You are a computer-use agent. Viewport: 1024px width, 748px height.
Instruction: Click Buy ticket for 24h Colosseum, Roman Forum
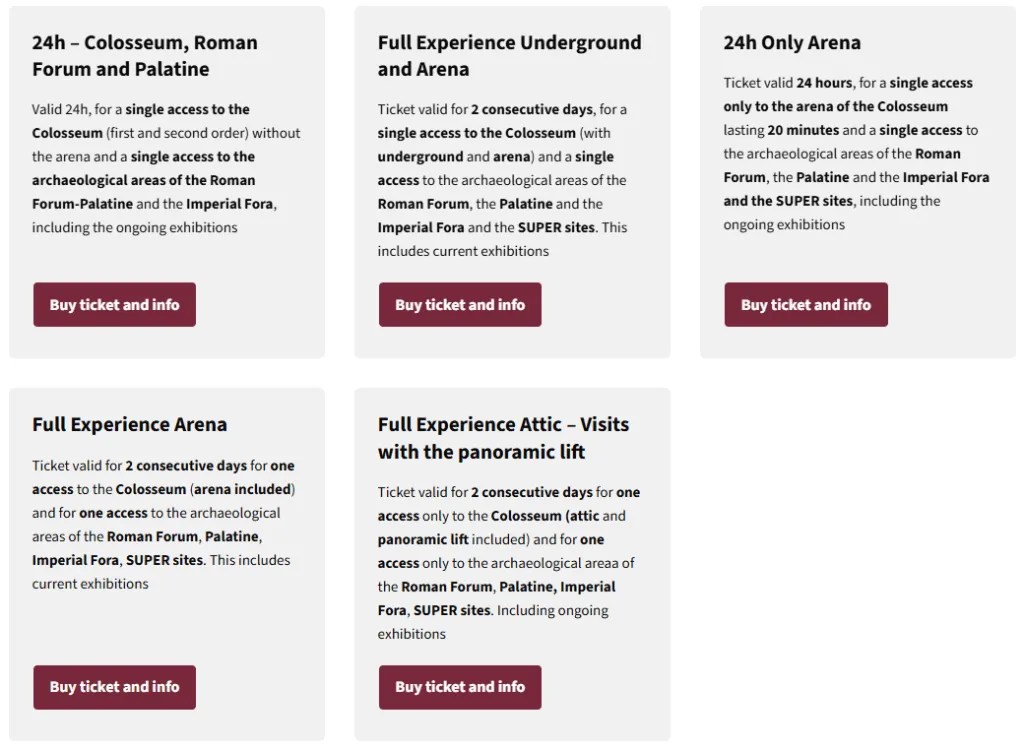coord(114,304)
